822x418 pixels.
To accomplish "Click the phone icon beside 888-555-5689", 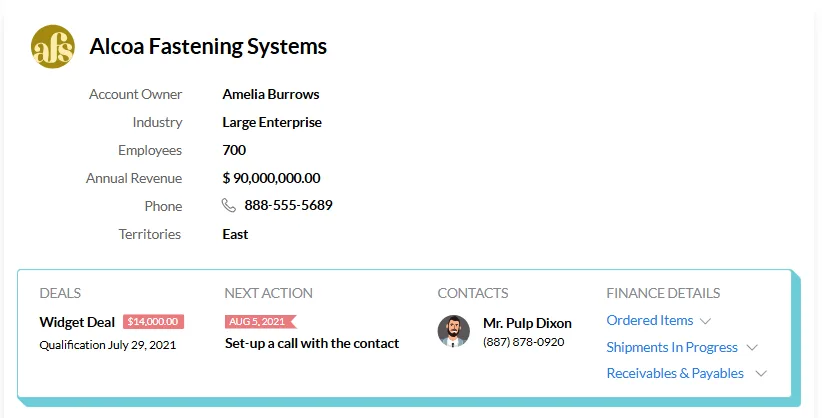I will 229,206.
